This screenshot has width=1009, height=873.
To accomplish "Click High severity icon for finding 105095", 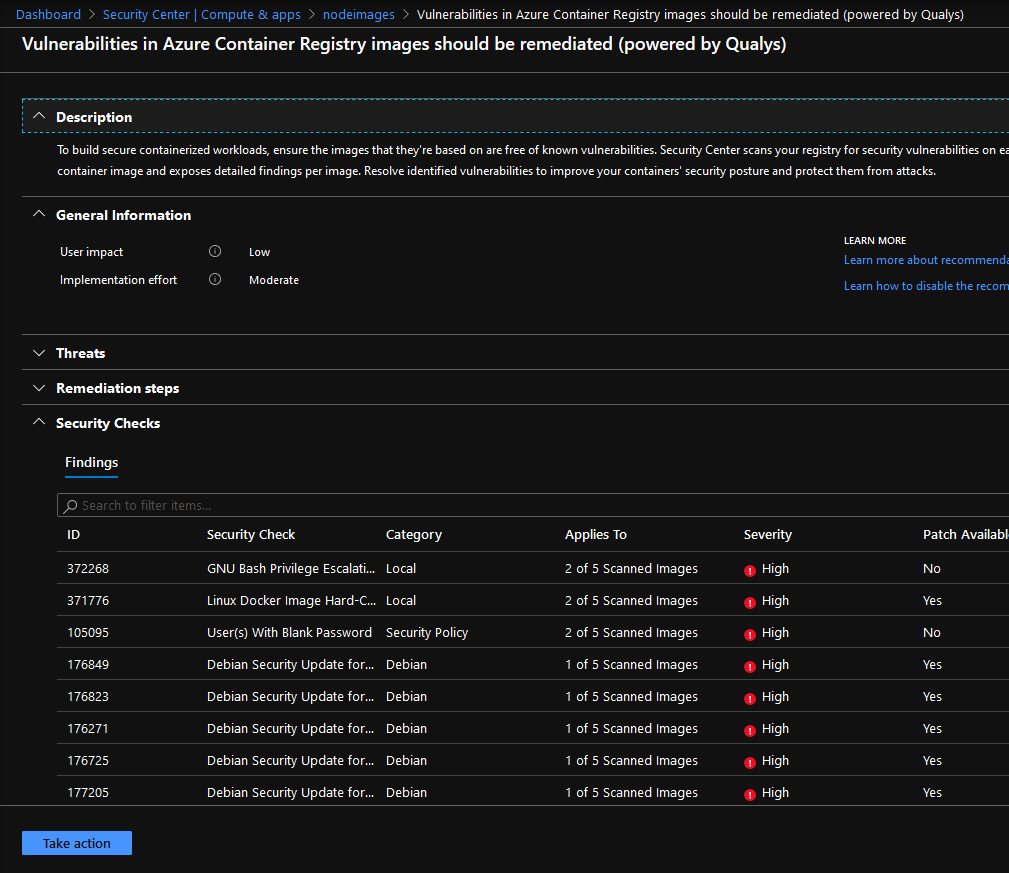I will point(750,634).
